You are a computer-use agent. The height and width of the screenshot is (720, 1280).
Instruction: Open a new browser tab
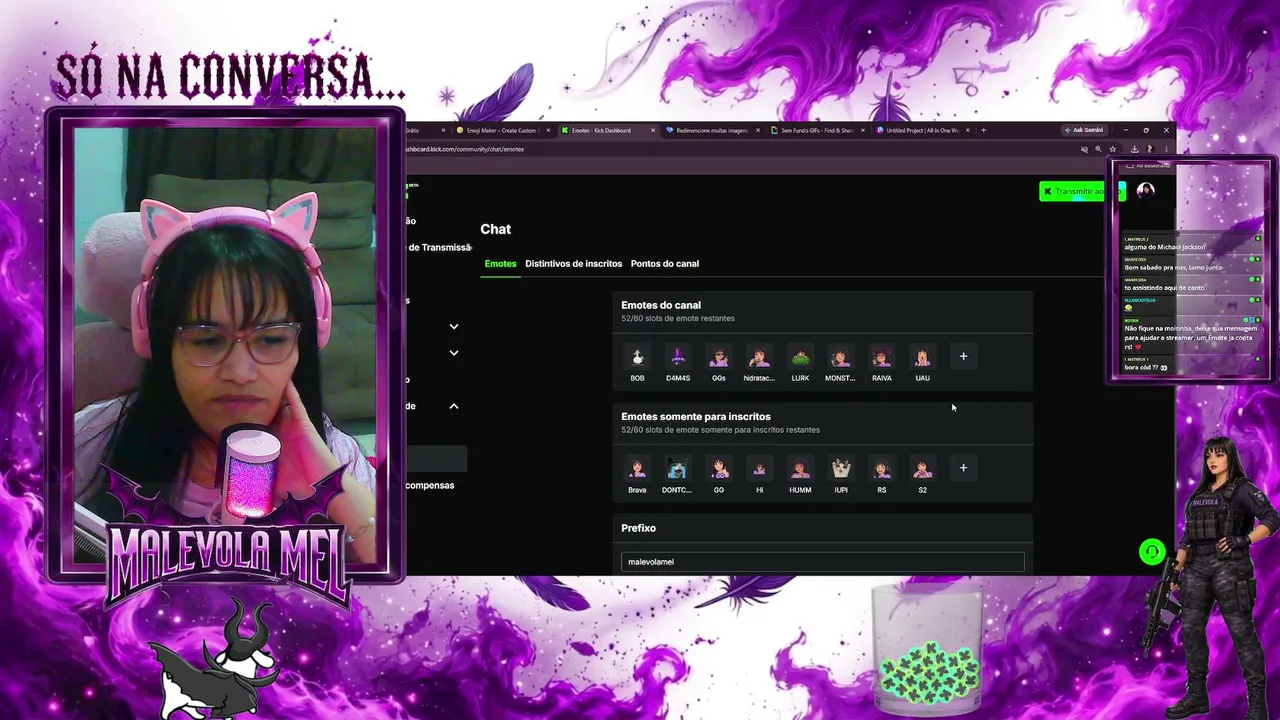983,130
